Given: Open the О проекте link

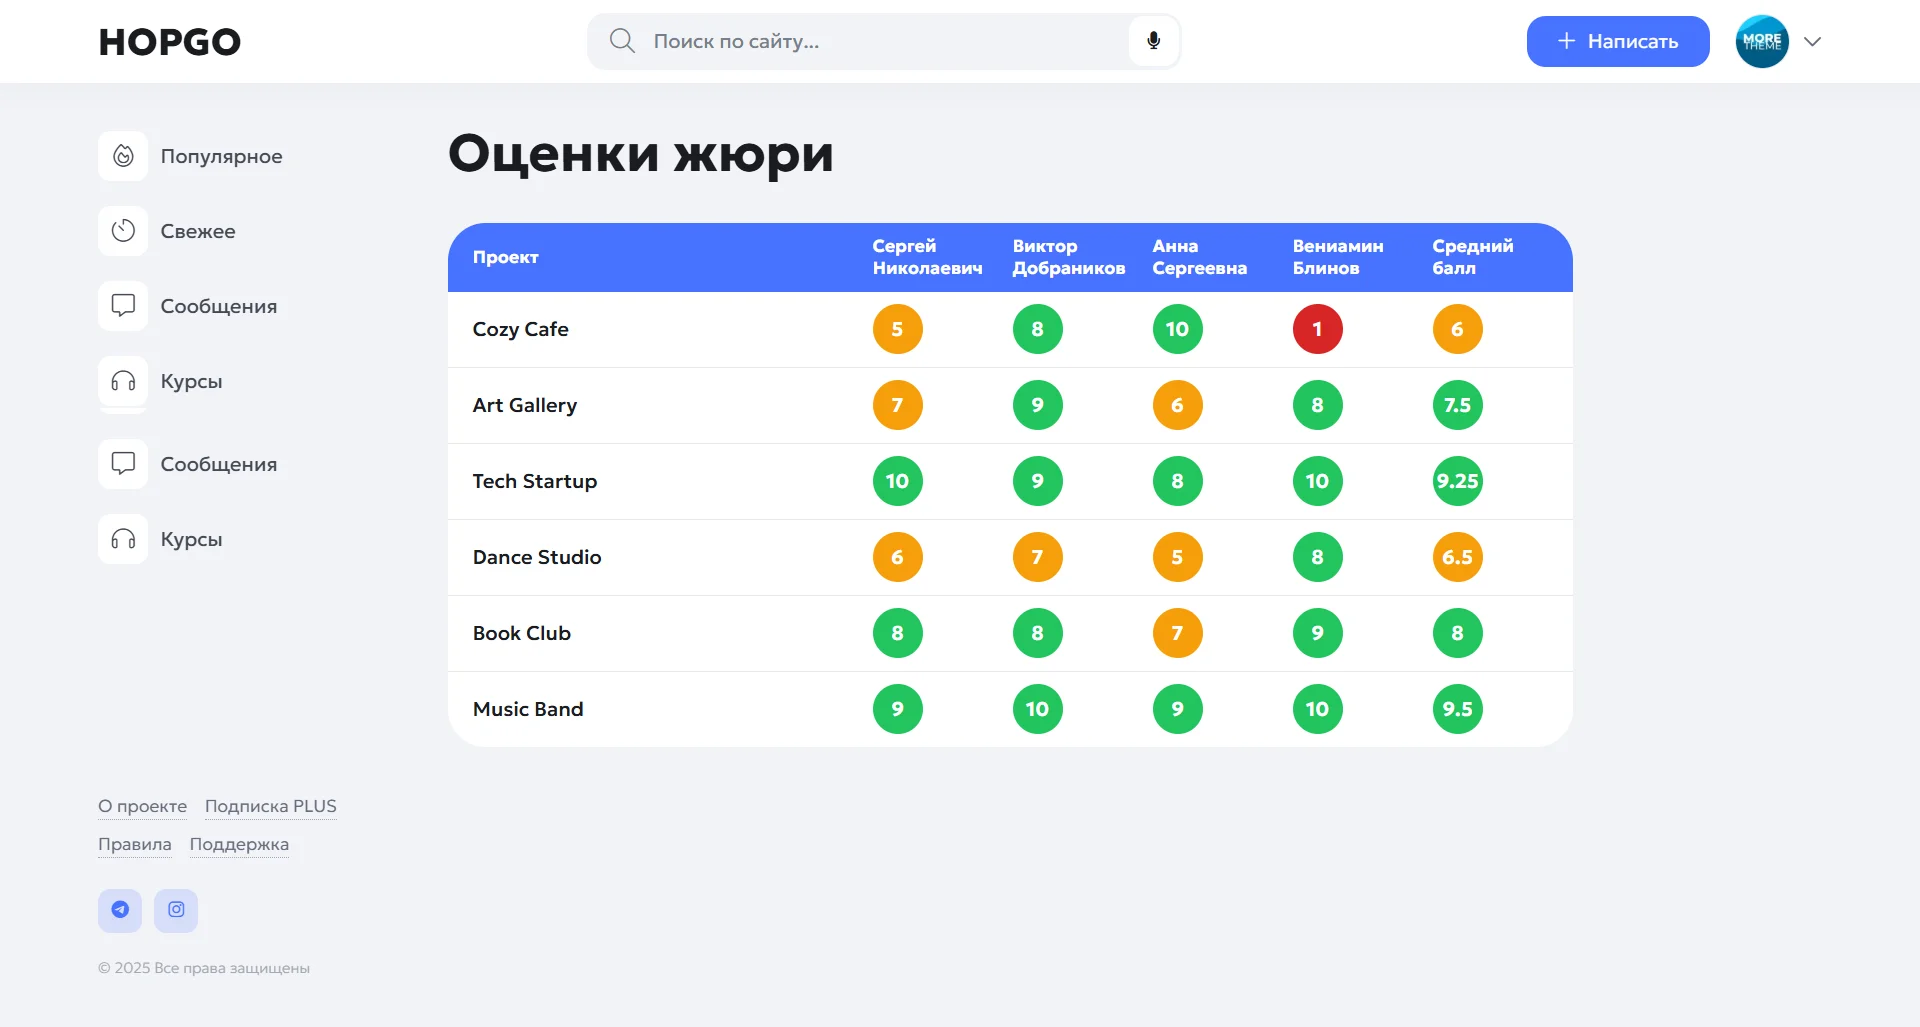Looking at the screenshot, I should pos(142,806).
